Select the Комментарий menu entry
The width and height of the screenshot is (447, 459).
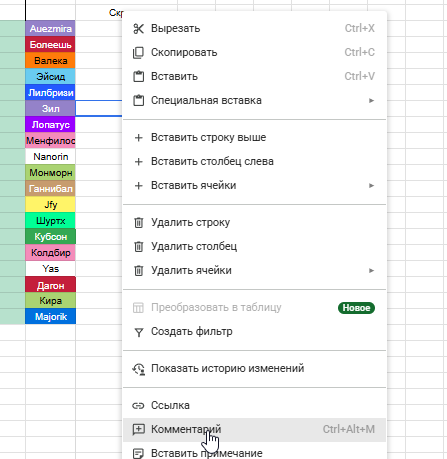[x=254, y=429]
